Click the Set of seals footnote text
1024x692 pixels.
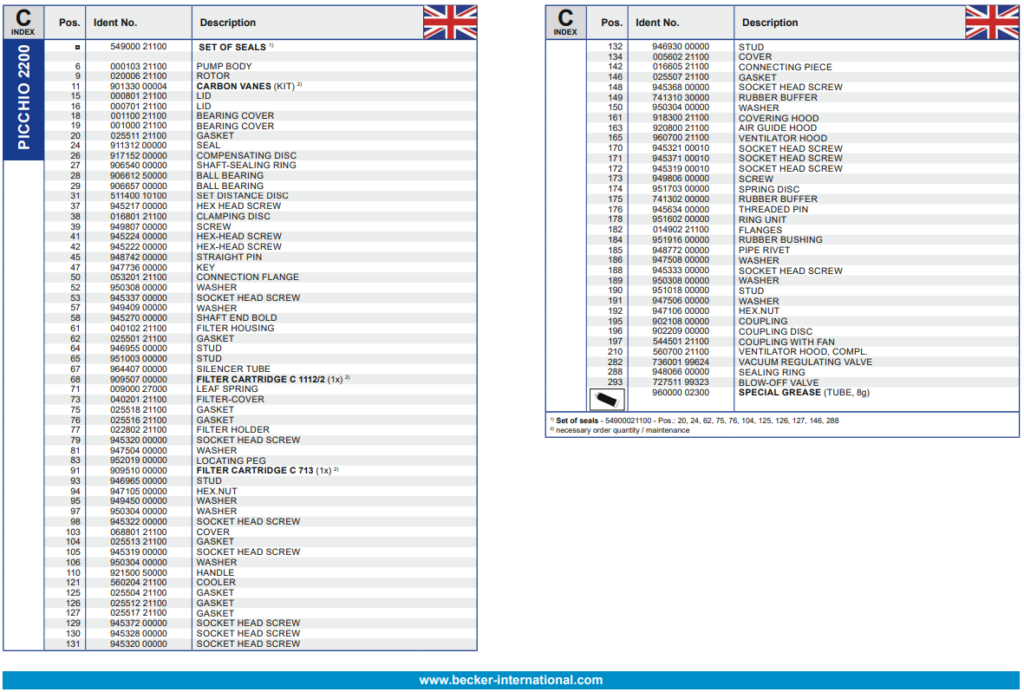click(x=695, y=421)
